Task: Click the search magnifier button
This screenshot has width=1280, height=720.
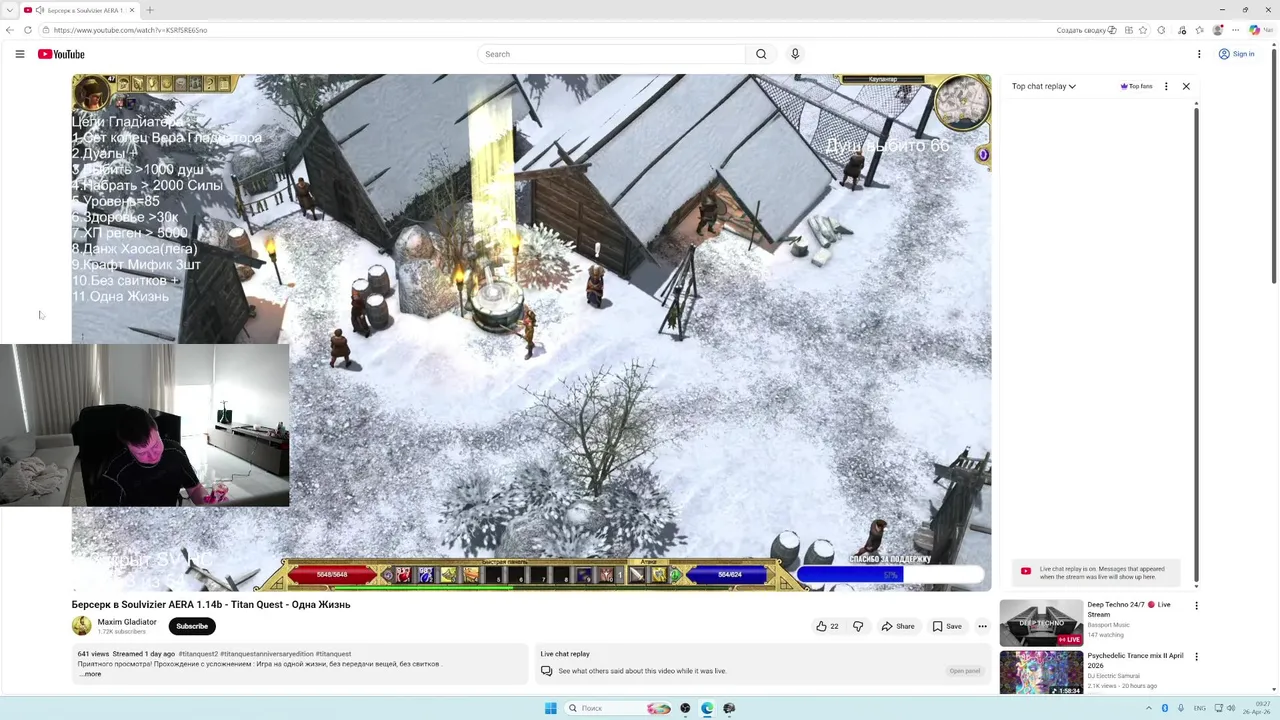Action: 761,54
